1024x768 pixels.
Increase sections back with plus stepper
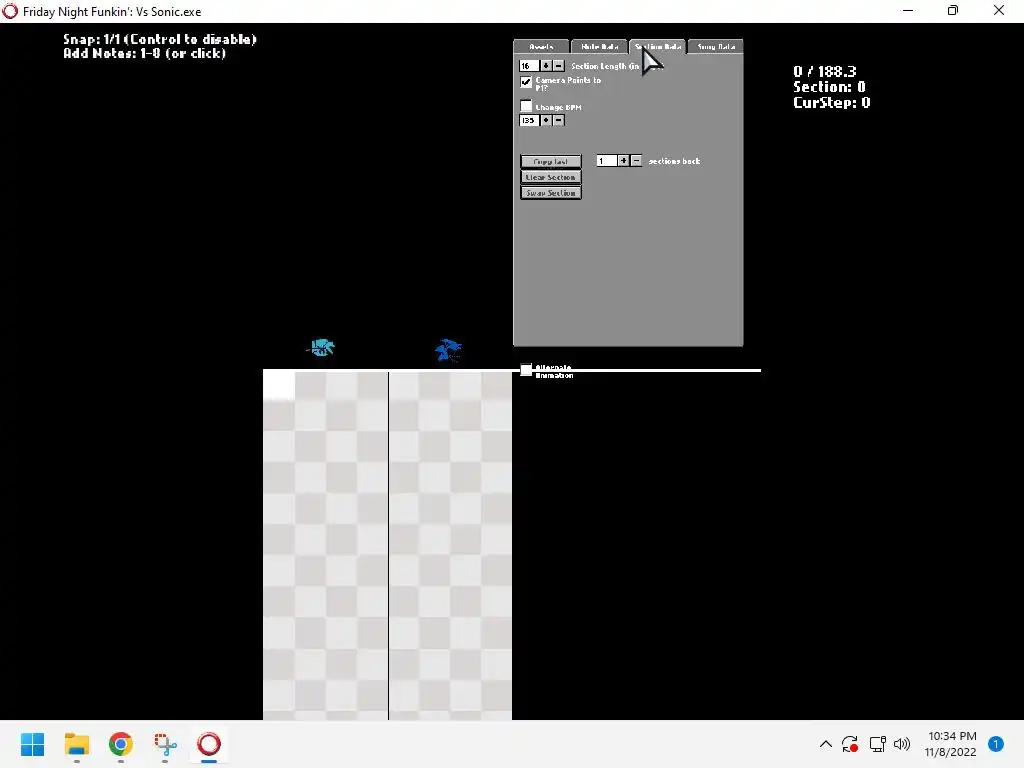coord(624,161)
